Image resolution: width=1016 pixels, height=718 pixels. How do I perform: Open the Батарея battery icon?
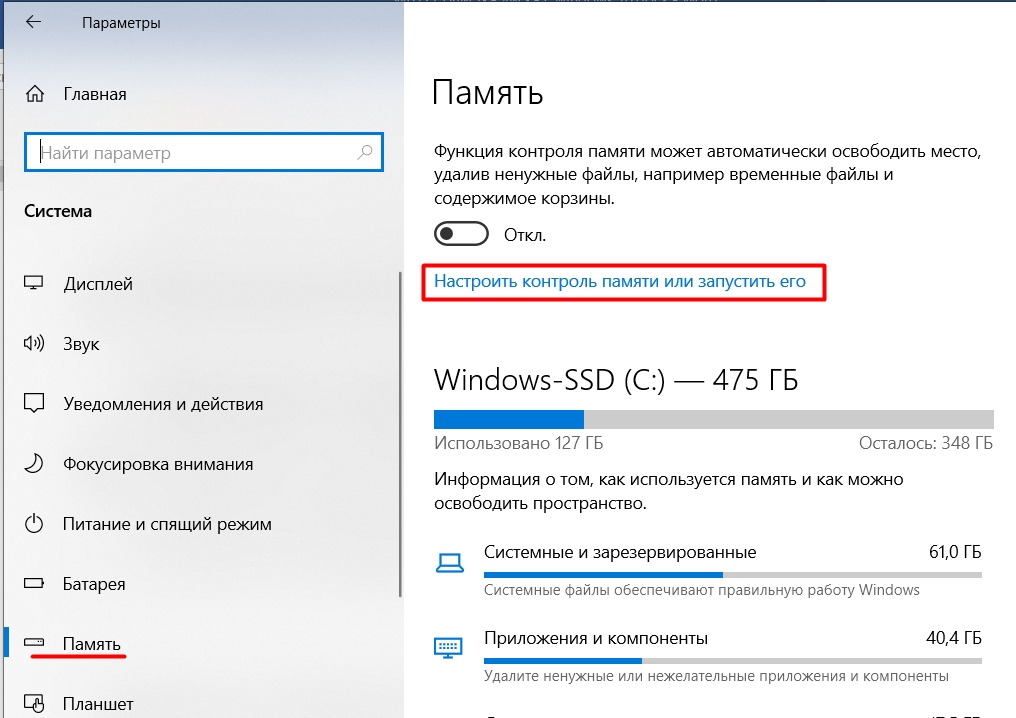point(34,583)
